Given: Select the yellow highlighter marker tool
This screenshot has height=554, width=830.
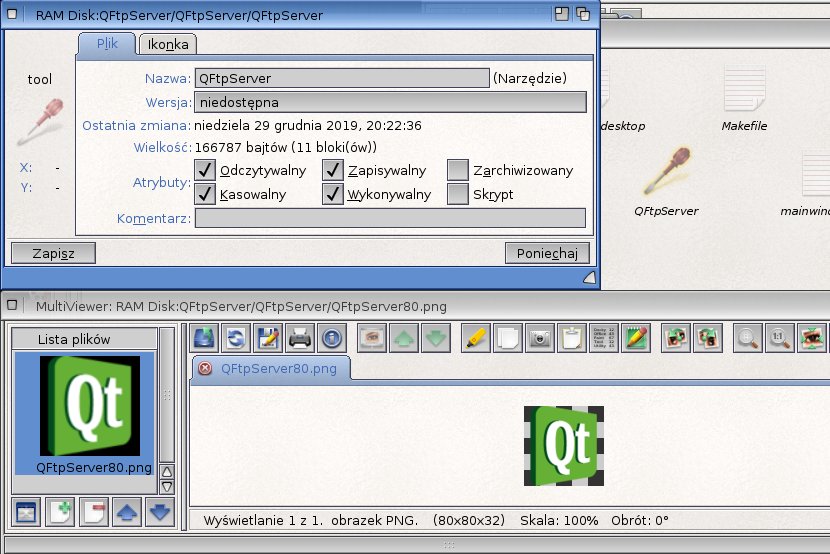Looking at the screenshot, I should coord(475,338).
